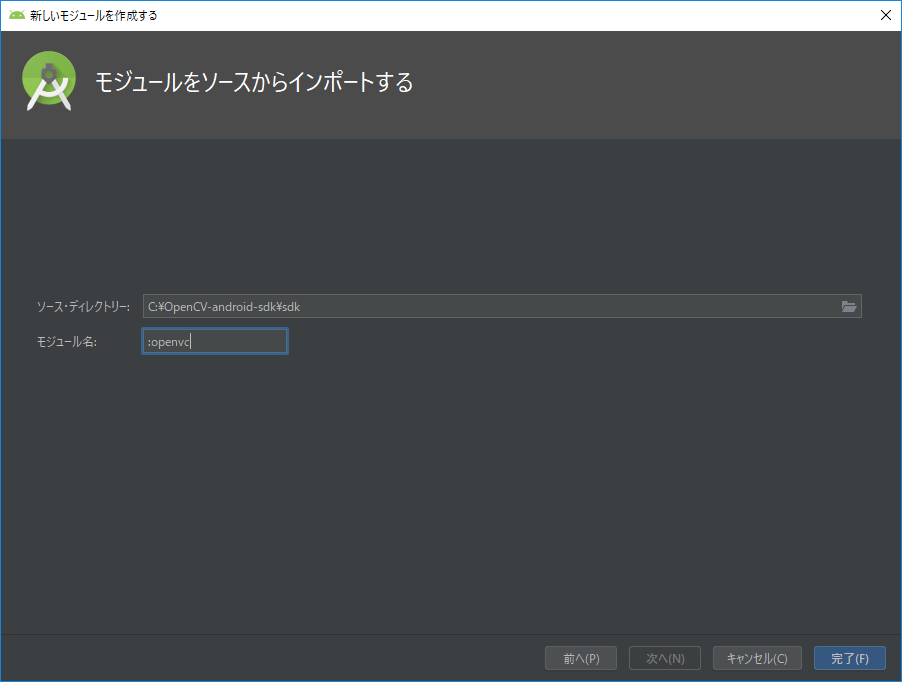The image size is (902, 682).
Task: Click the ソース・ディレクトリー label
Action: 83,307
